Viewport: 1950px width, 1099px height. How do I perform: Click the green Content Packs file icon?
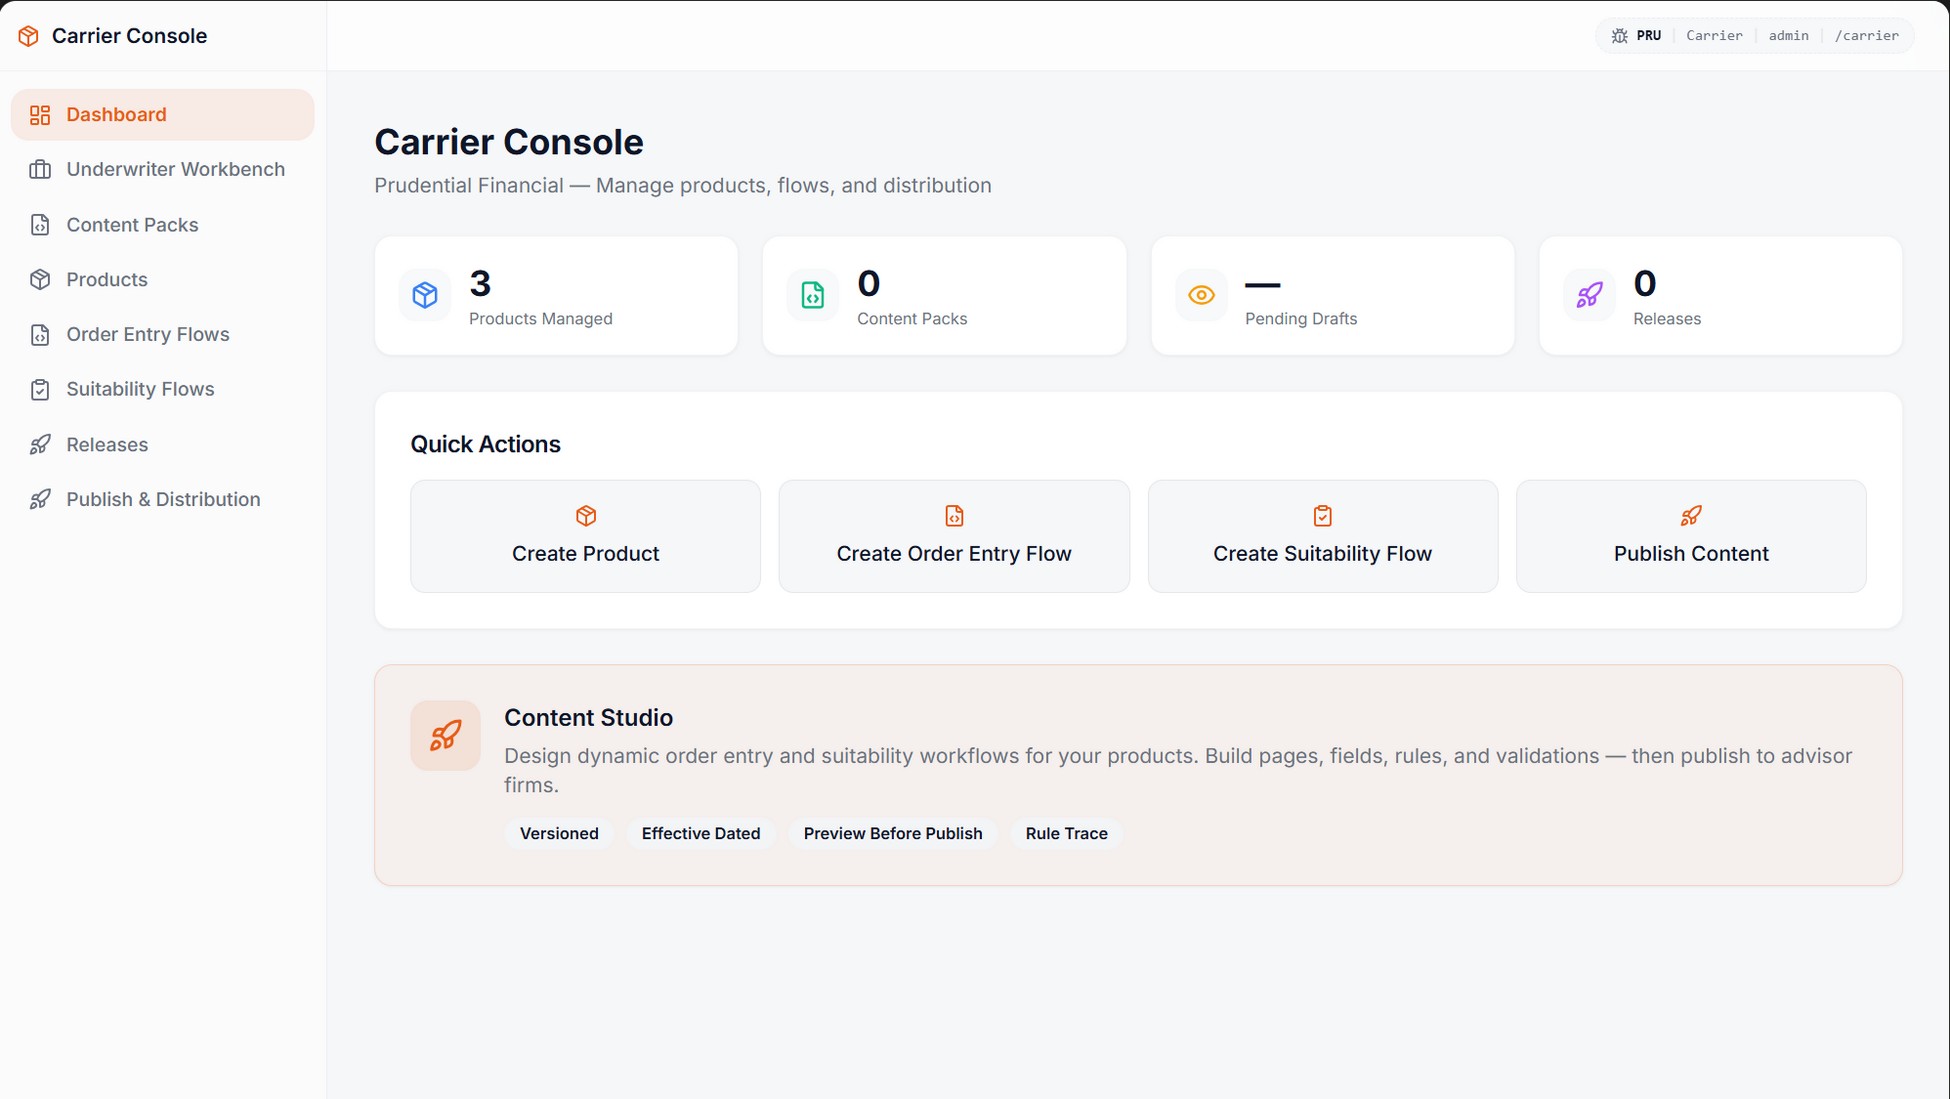point(812,295)
